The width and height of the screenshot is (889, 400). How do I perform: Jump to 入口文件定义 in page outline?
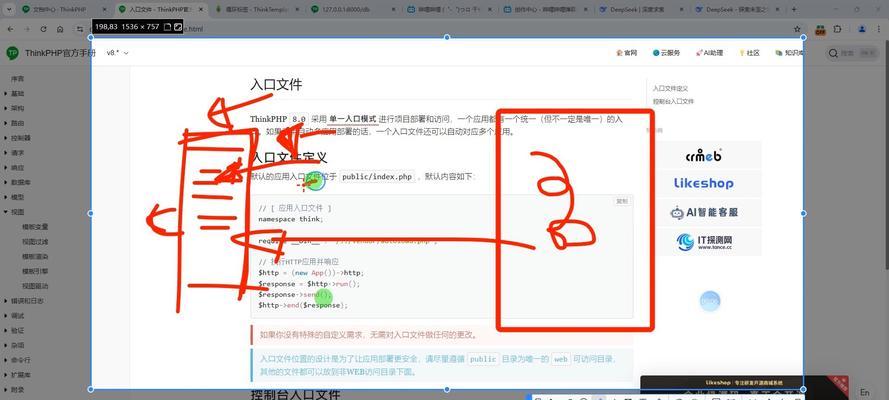670,88
